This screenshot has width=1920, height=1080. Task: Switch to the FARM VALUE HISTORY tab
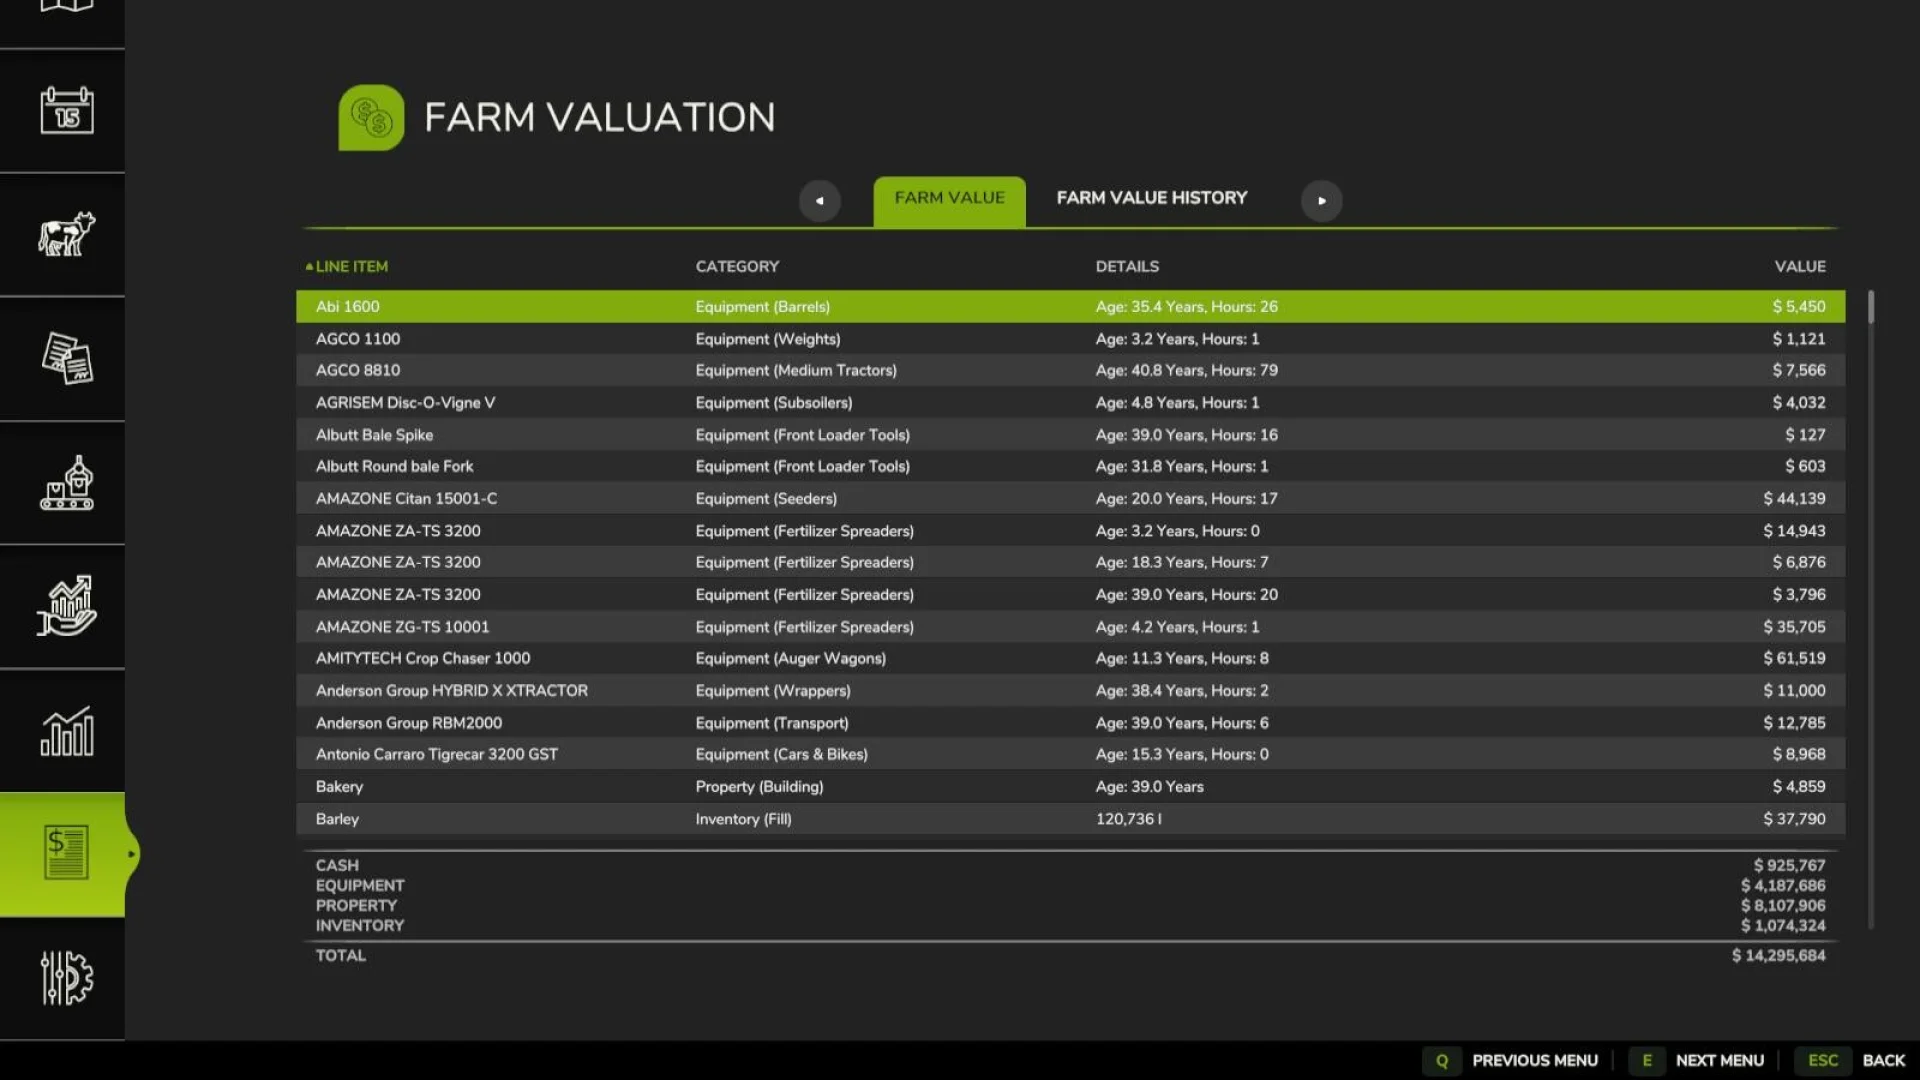(x=1151, y=198)
